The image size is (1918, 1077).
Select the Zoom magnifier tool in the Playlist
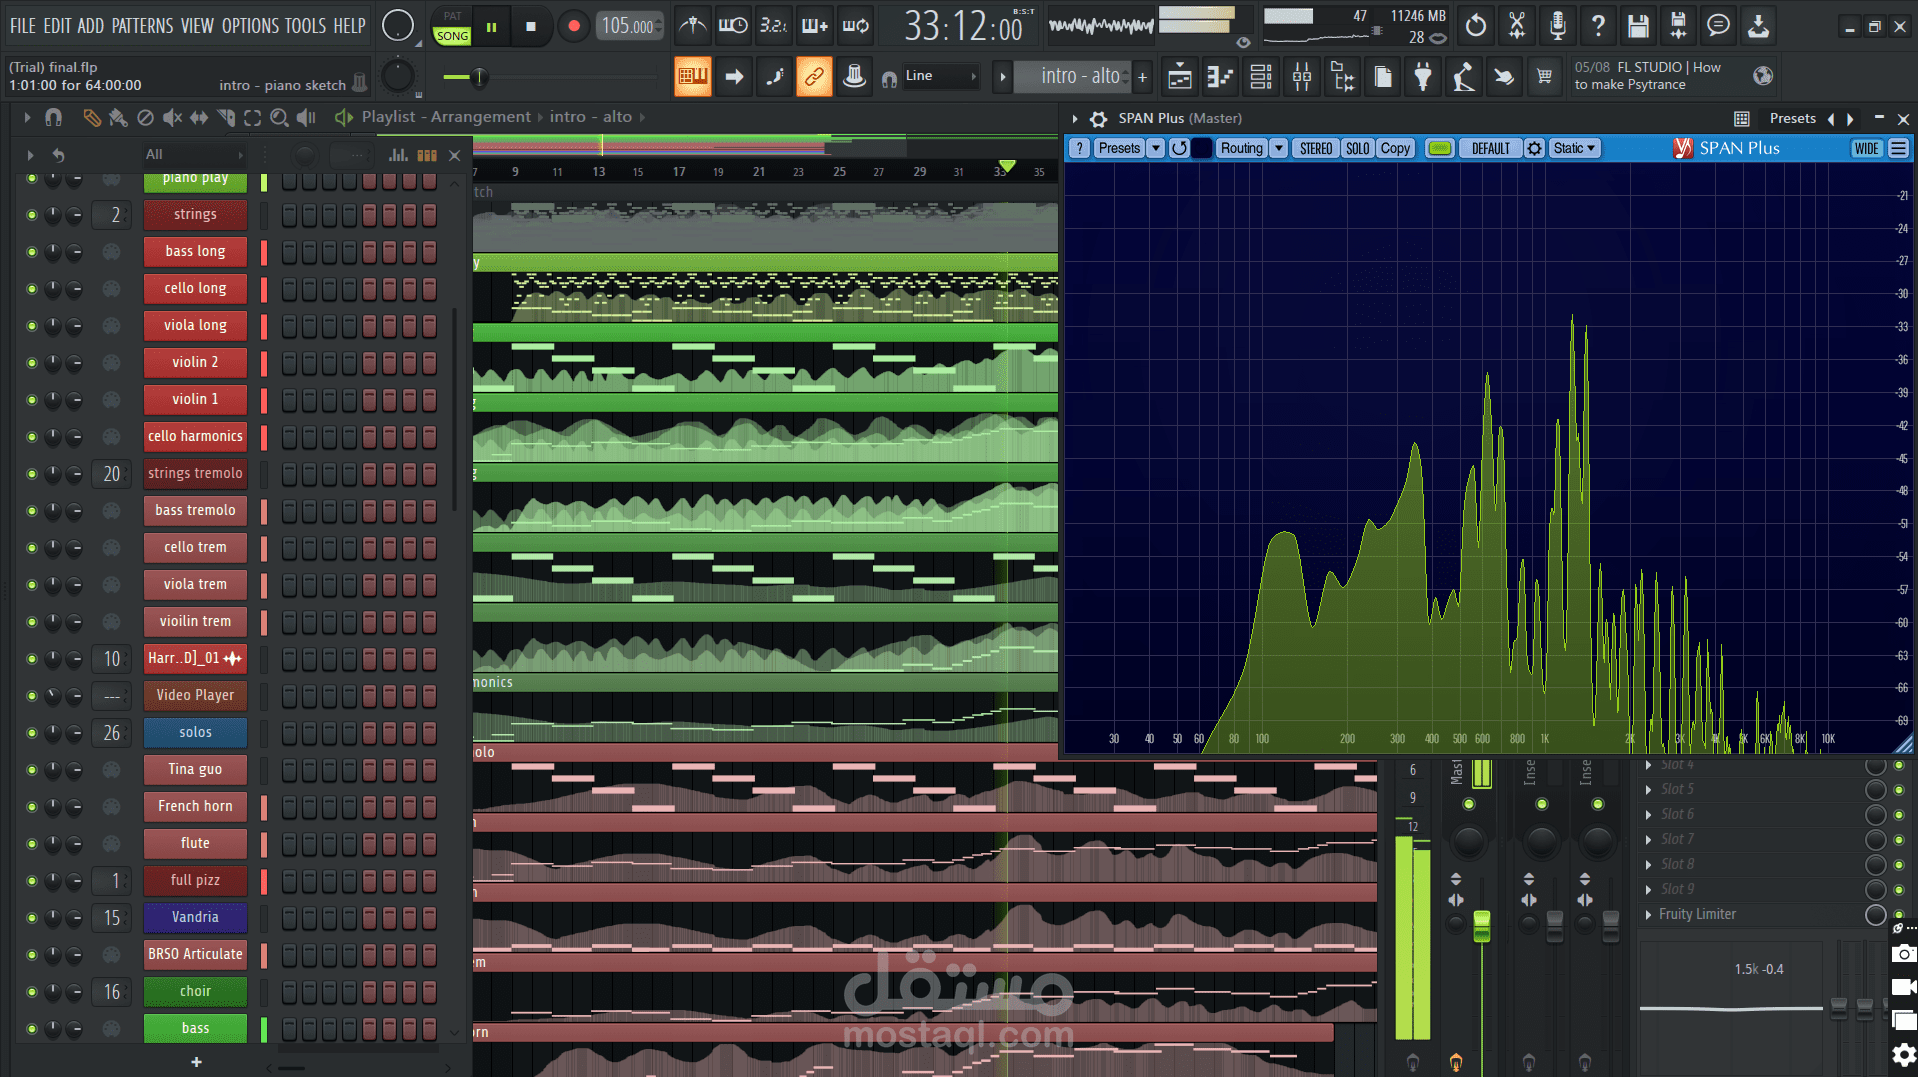pyautogui.click(x=279, y=118)
